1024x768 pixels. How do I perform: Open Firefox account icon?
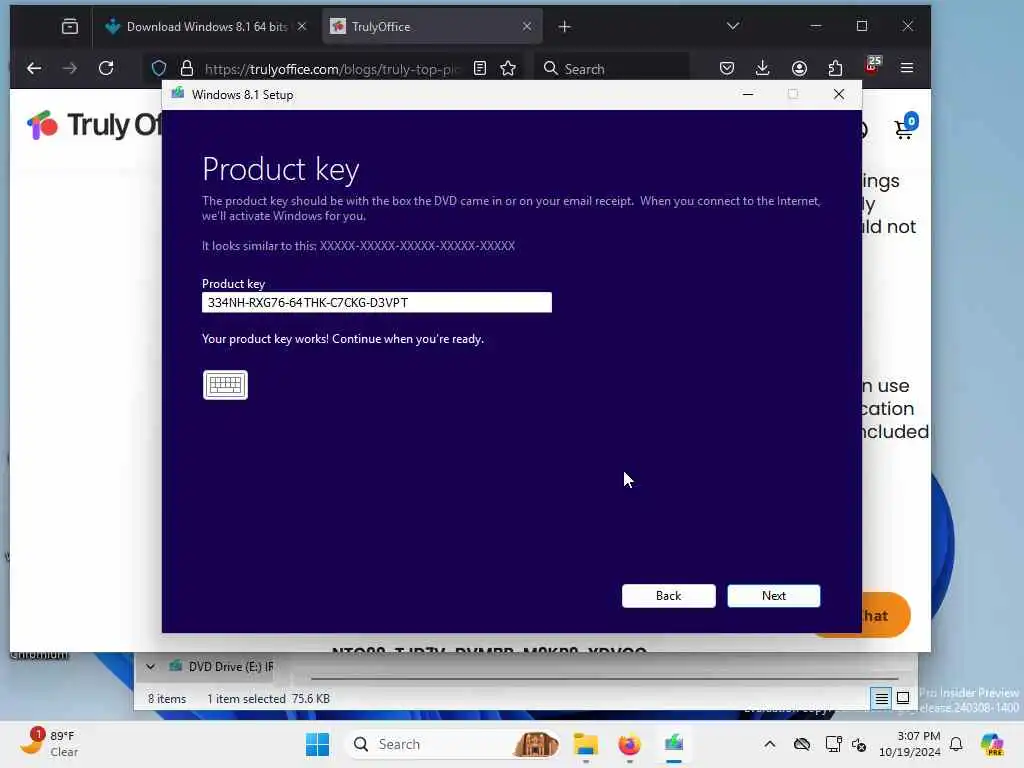point(799,69)
